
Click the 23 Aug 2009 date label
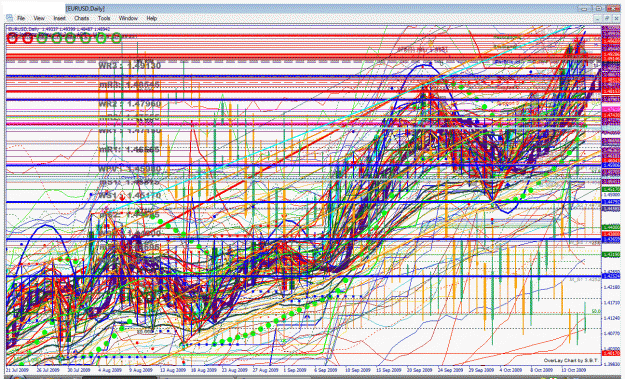click(234, 370)
